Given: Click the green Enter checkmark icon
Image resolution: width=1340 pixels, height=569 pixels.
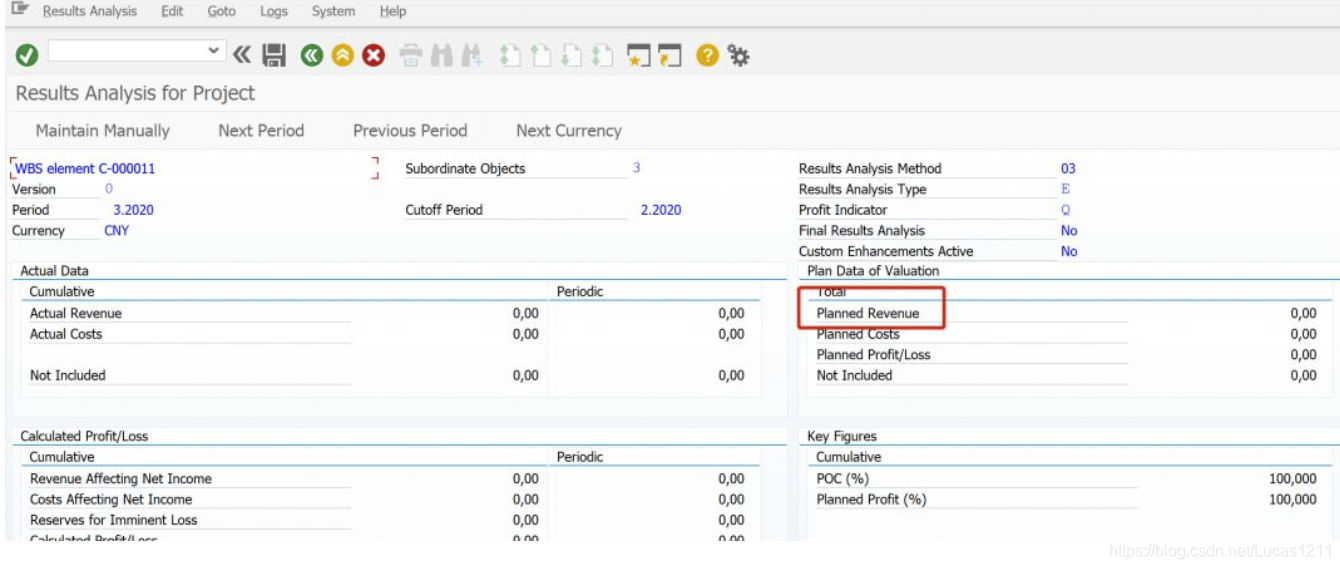Looking at the screenshot, I should click(x=27, y=56).
